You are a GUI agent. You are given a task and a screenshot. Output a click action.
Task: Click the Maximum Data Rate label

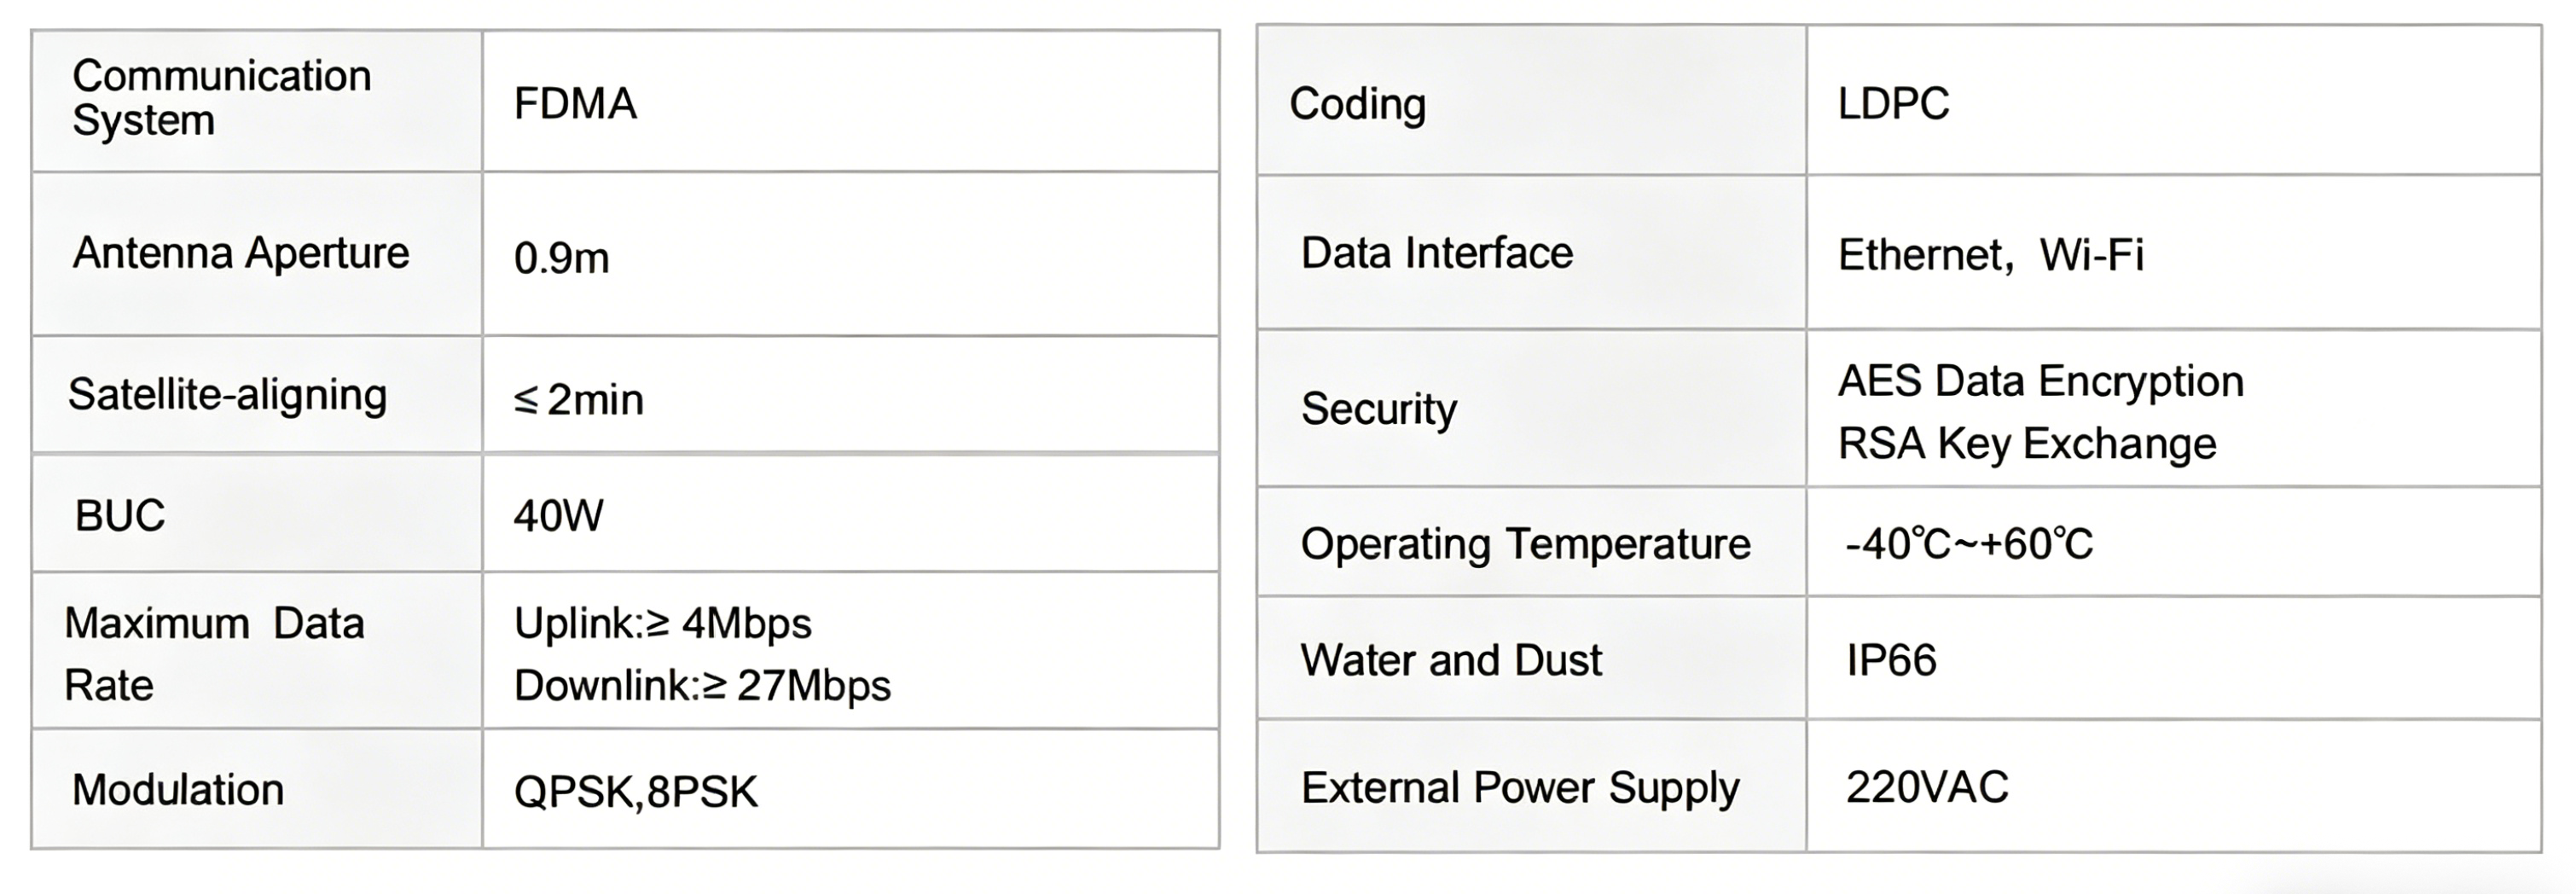(213, 653)
